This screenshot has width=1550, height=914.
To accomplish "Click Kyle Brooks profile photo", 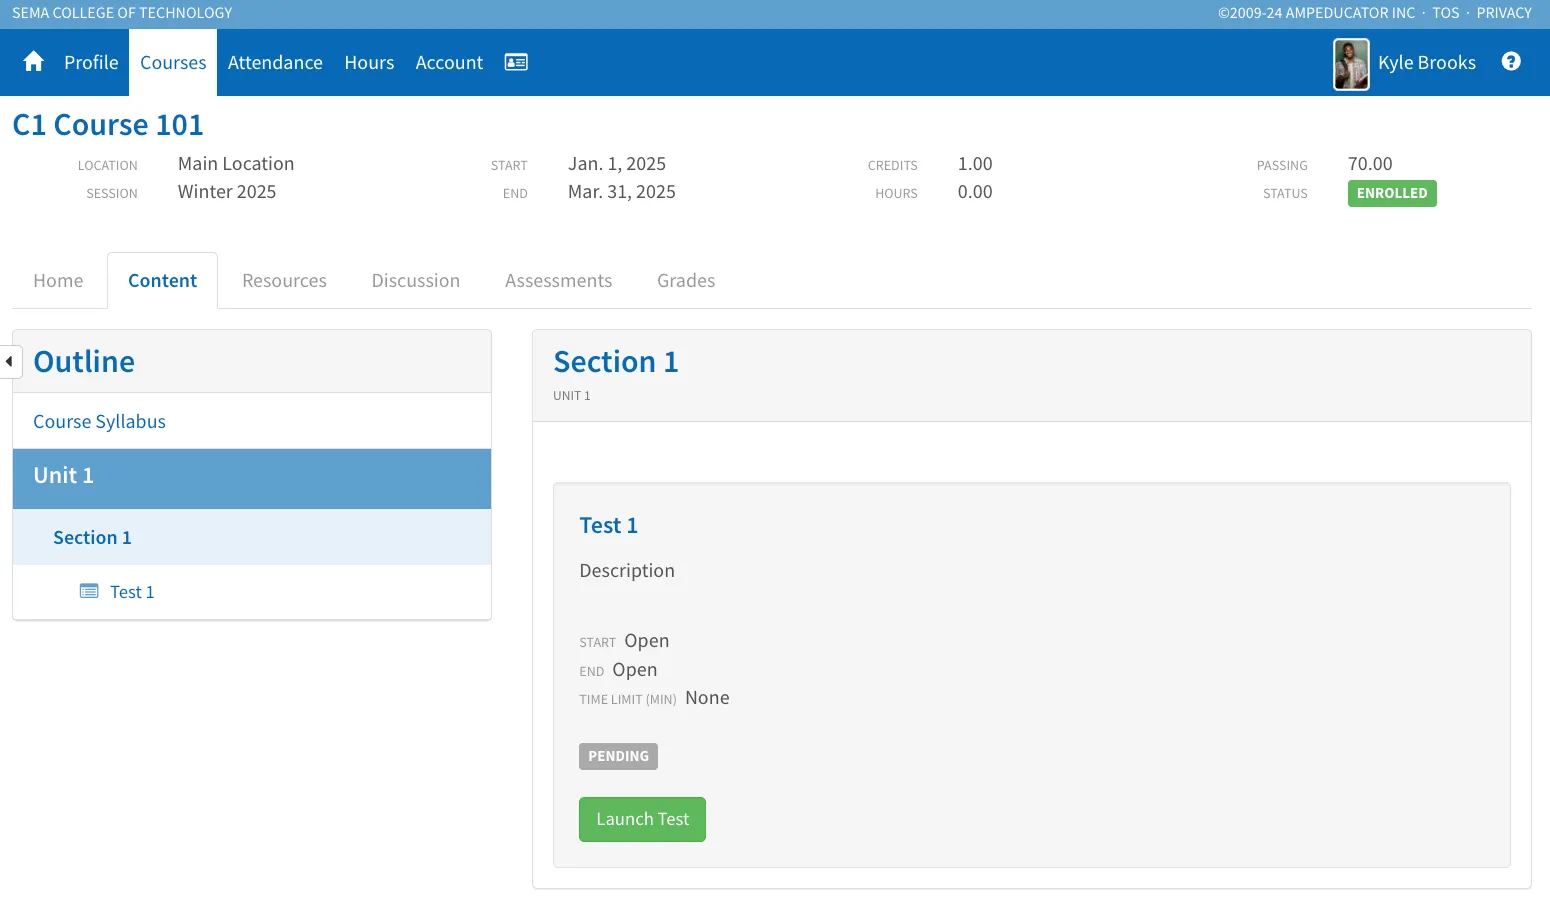I will tap(1351, 64).
